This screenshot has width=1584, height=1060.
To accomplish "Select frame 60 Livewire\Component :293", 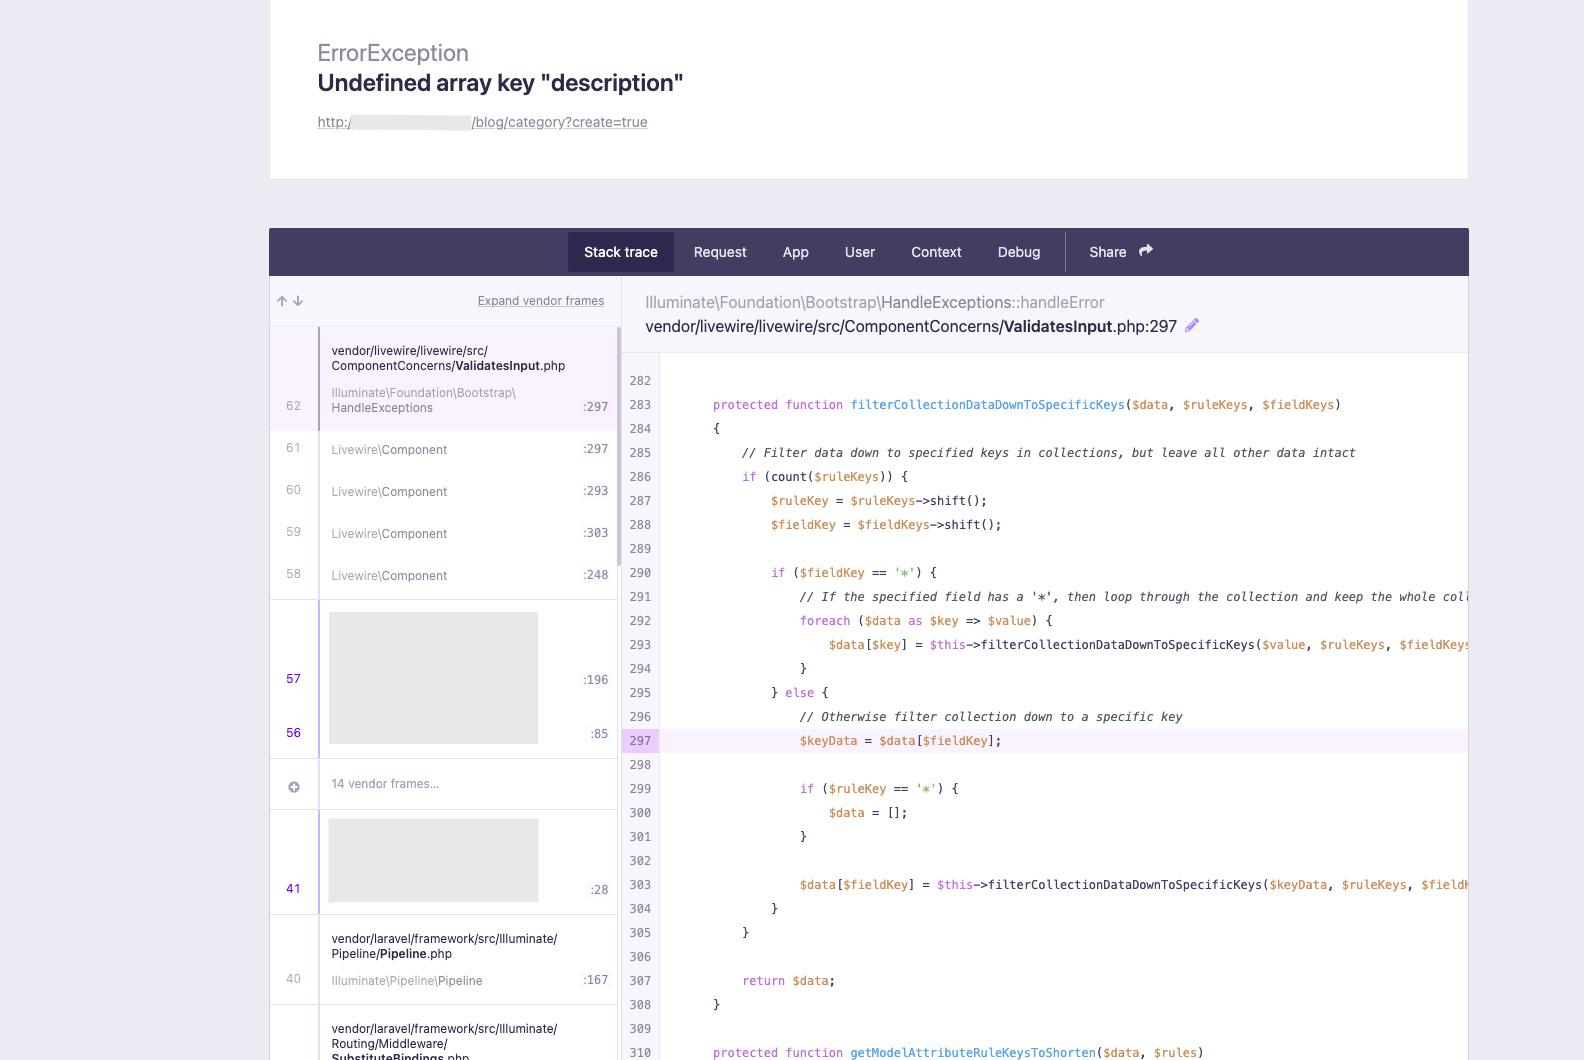I will [444, 492].
